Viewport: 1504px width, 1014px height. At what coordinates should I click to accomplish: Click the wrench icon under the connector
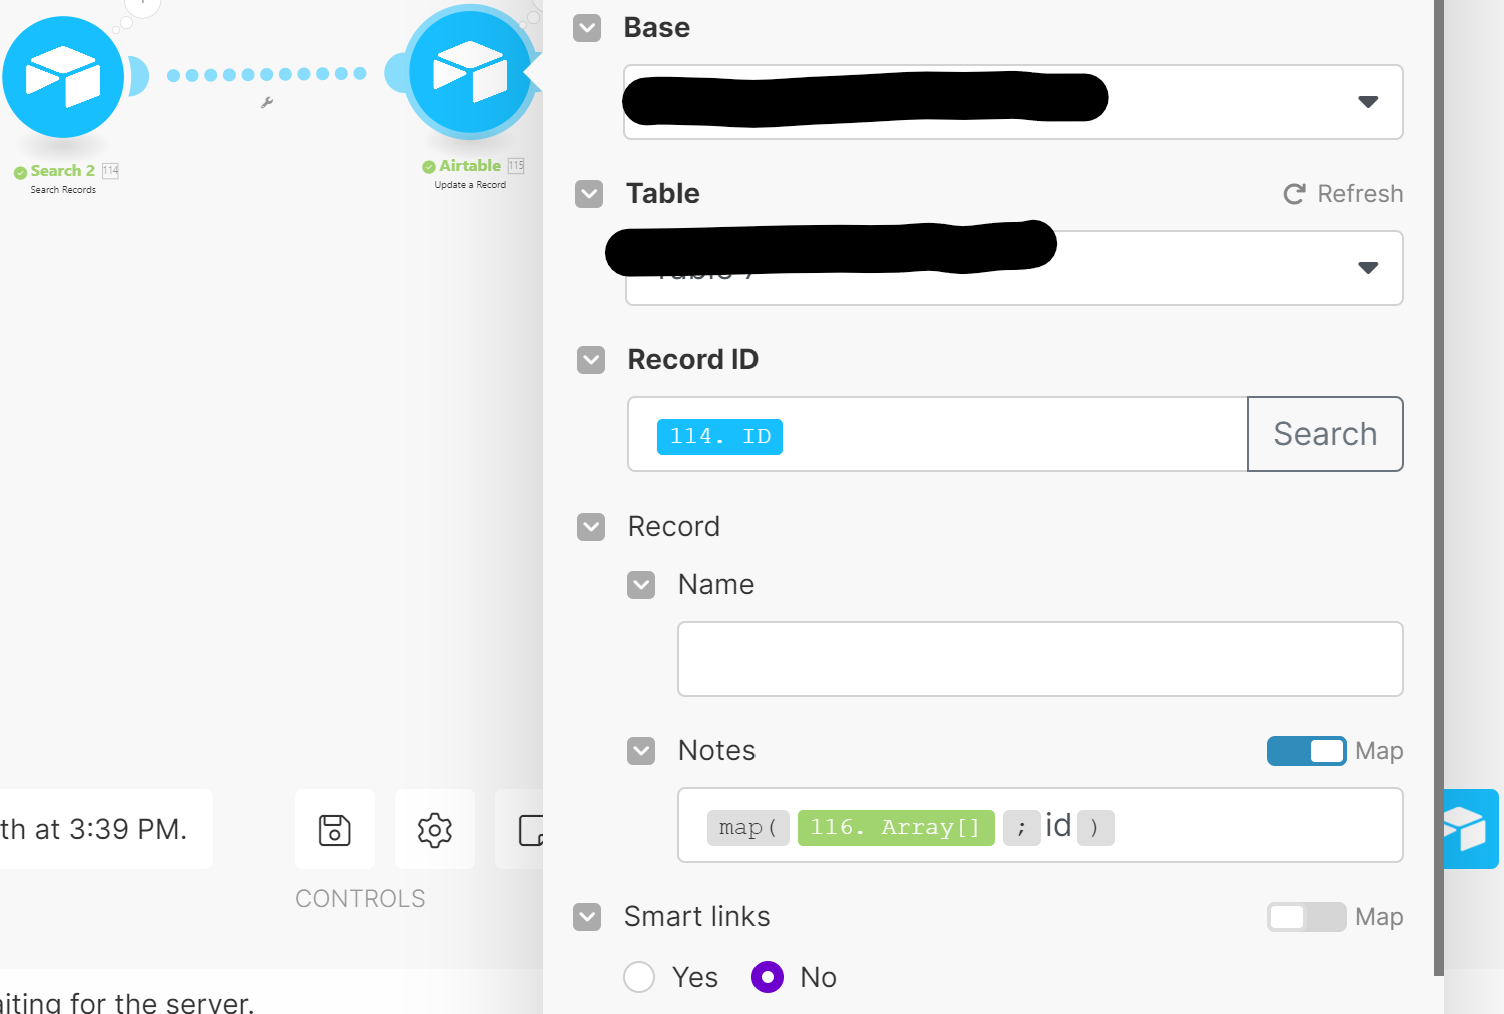(x=267, y=102)
